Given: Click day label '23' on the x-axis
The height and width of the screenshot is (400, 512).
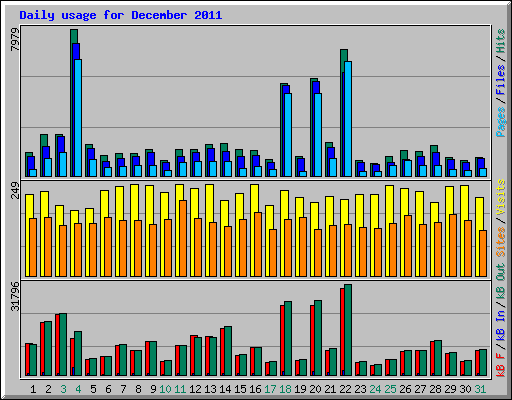Looking at the screenshot, I should (x=360, y=389).
